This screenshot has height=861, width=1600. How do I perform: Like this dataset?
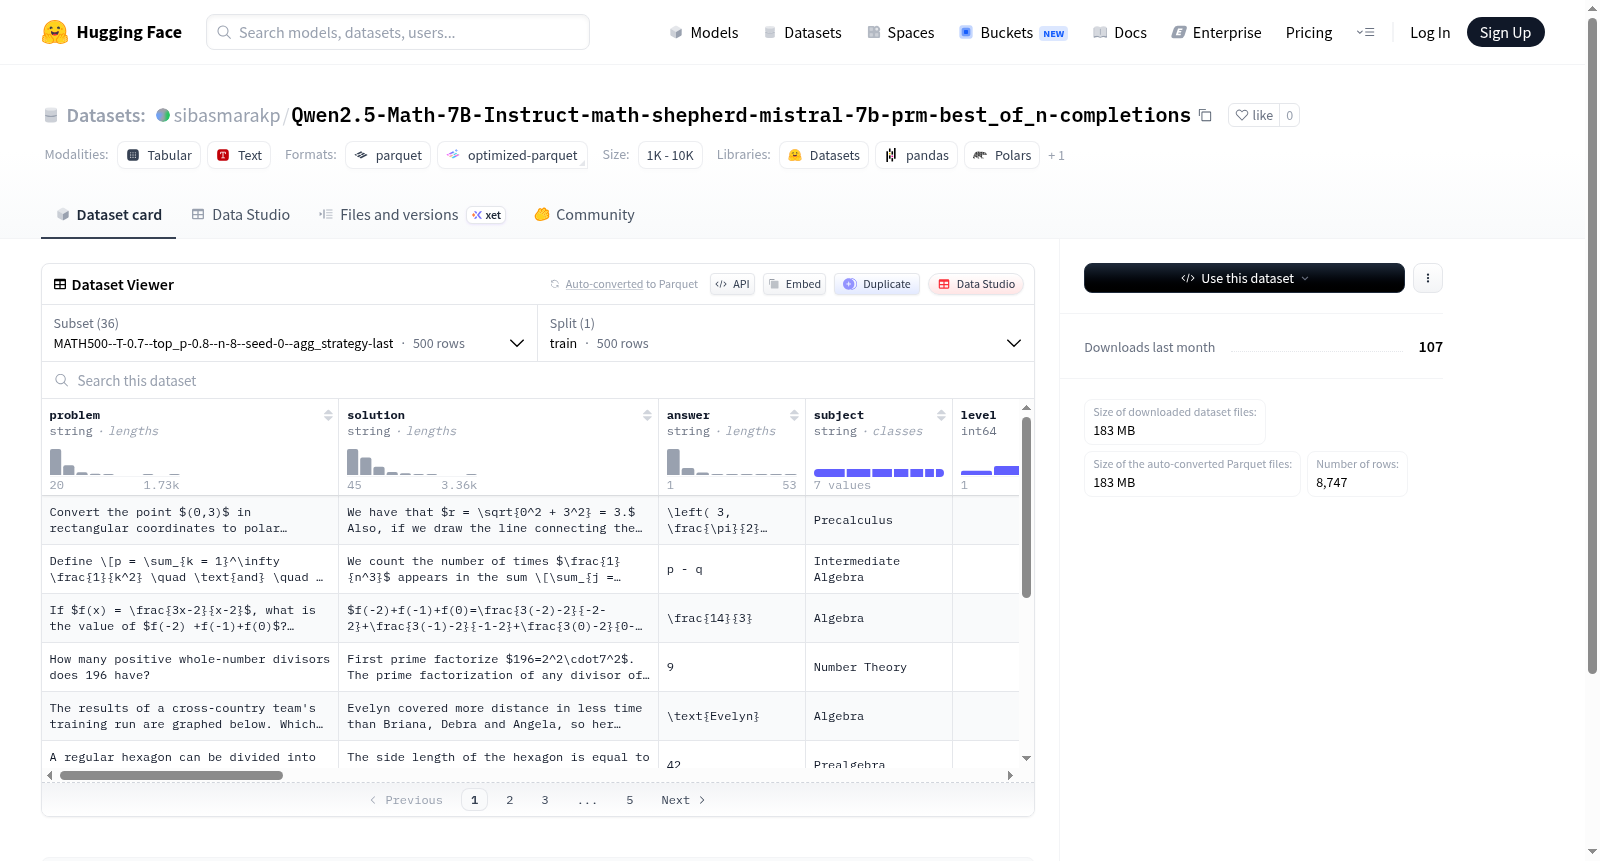pyautogui.click(x=1254, y=115)
